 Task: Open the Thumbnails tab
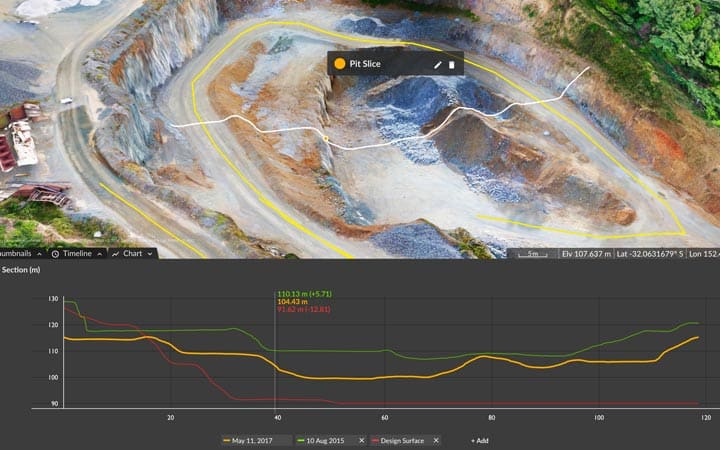(21, 253)
